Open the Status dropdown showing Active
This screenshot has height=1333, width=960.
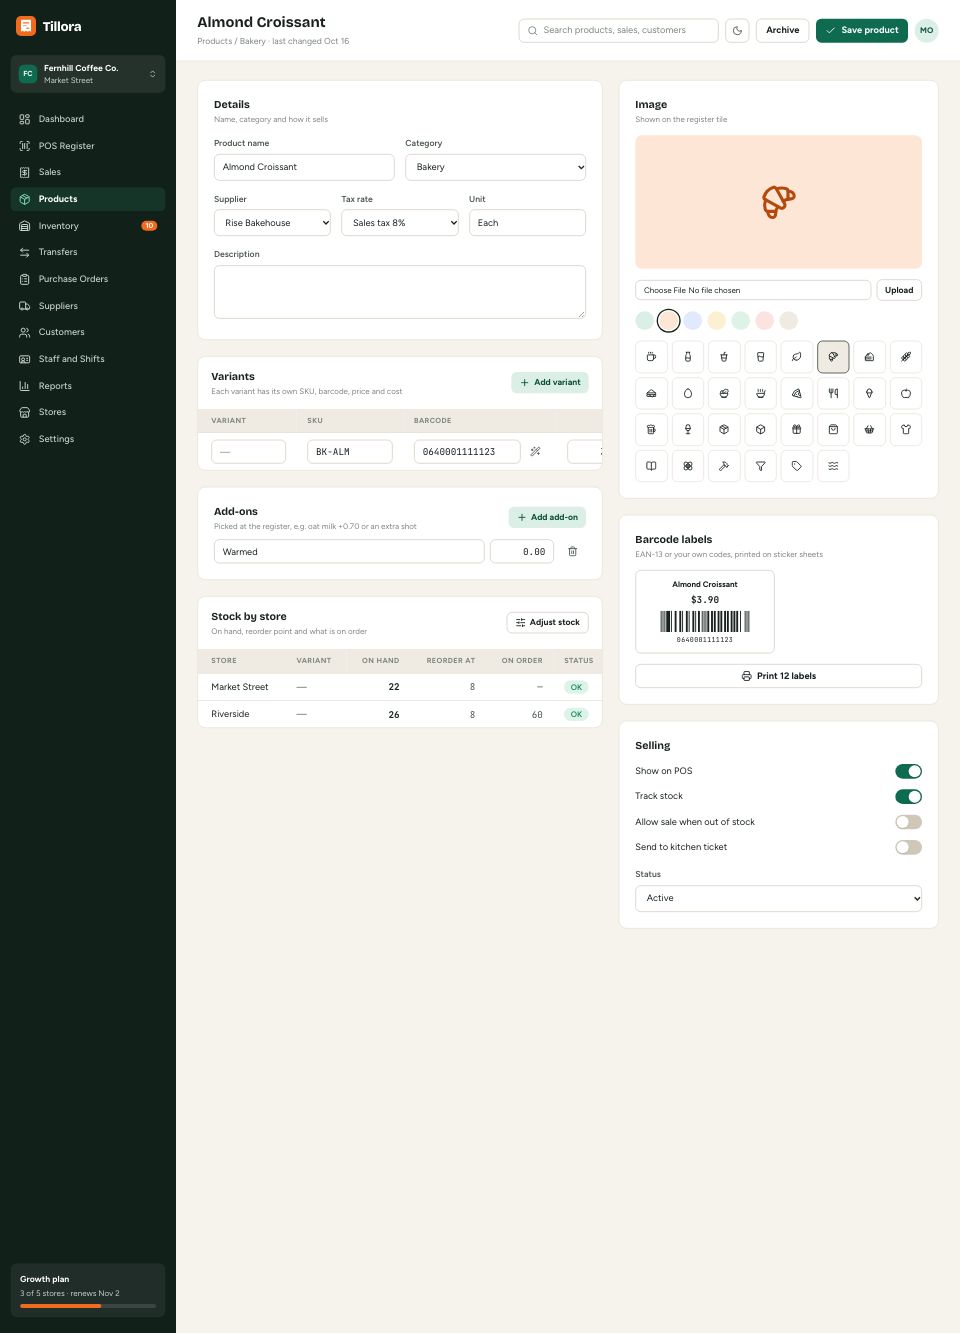coord(778,898)
